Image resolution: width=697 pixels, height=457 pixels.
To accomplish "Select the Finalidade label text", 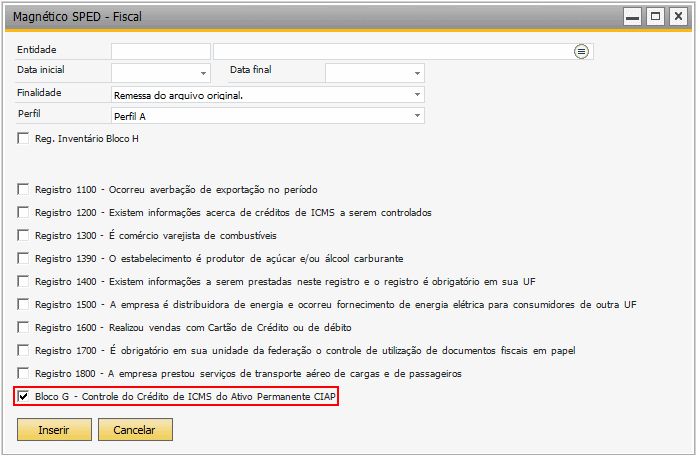I will [39, 93].
